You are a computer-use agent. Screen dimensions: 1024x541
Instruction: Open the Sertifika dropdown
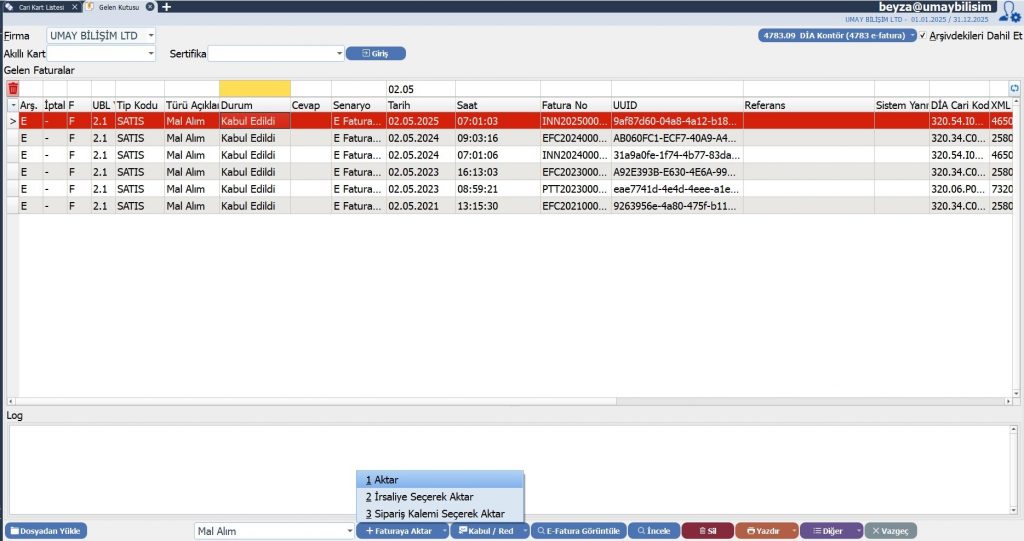[340, 53]
